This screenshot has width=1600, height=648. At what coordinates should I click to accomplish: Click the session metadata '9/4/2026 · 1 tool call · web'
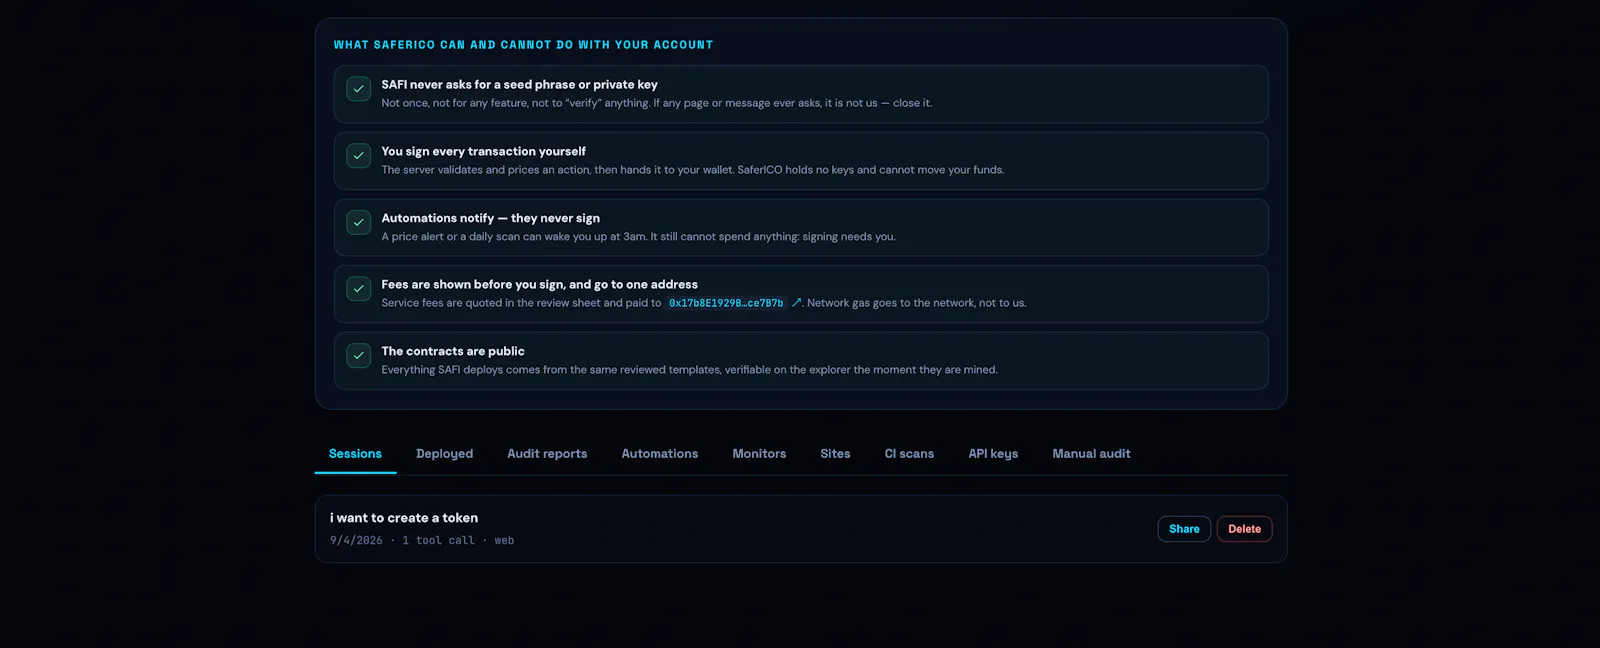422,540
